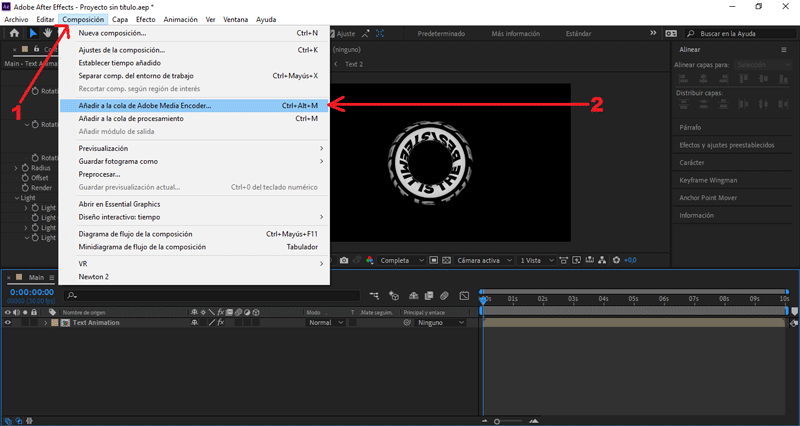
Task: Open the Graph Editor
Action: [464, 295]
